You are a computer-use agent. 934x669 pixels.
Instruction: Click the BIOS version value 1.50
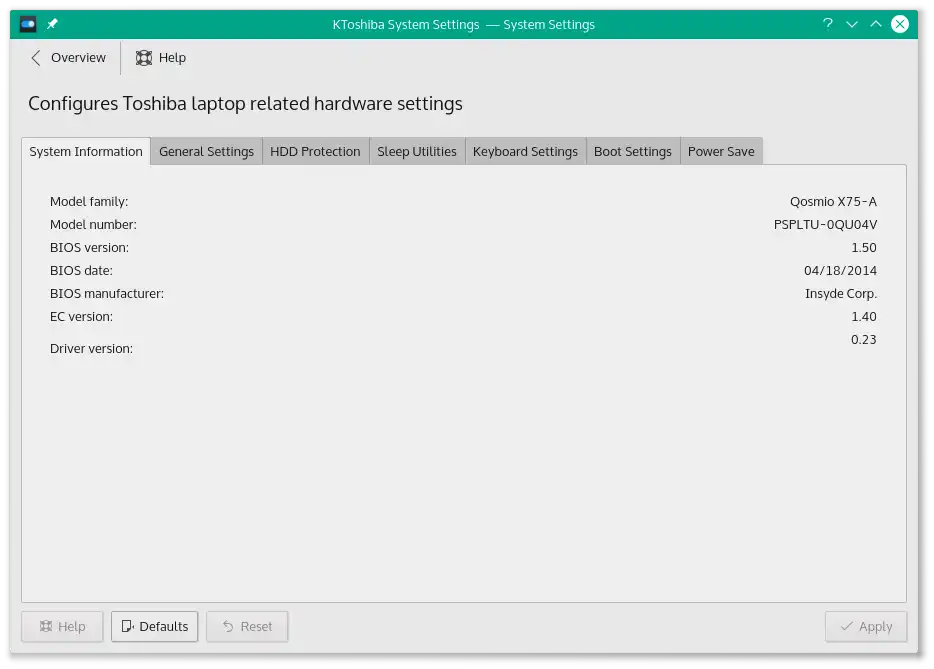click(x=864, y=247)
